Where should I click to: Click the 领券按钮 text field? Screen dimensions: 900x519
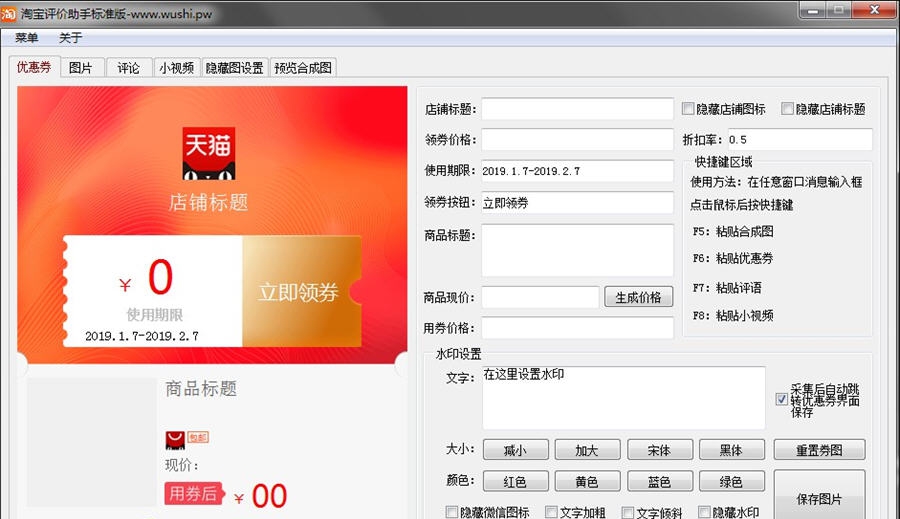(577, 203)
